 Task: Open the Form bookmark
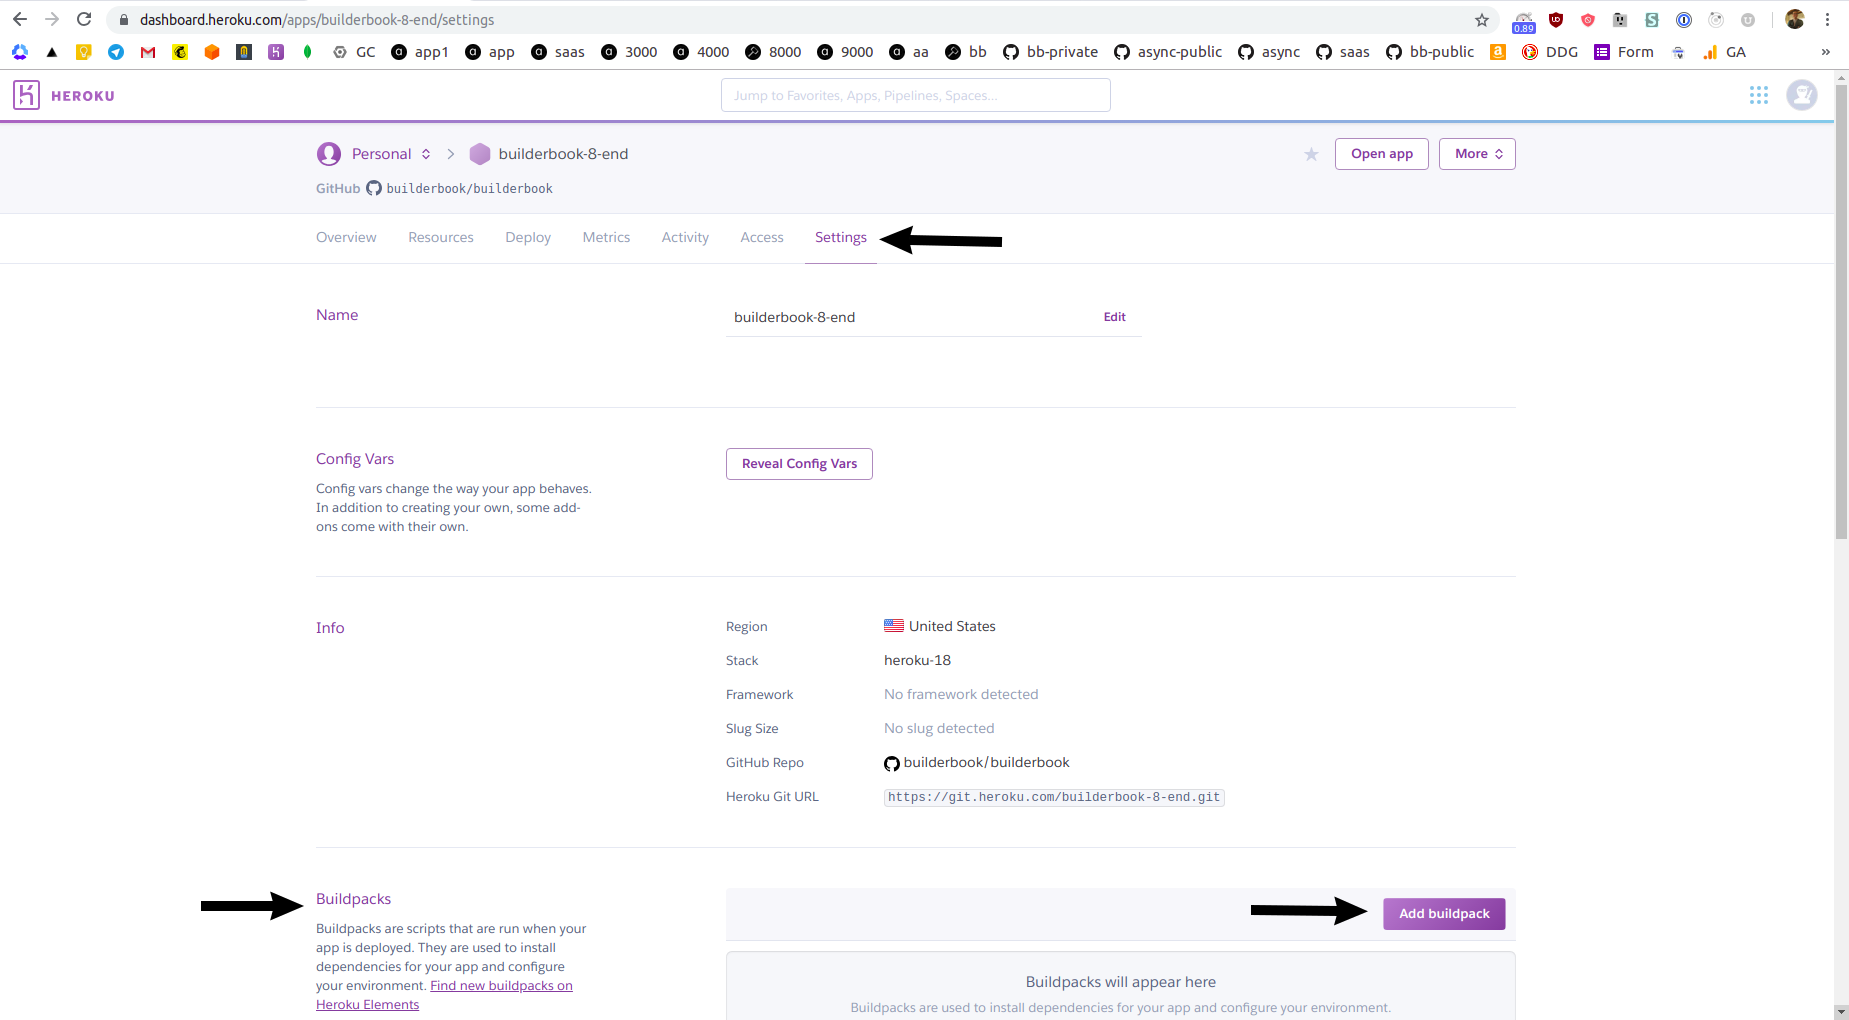click(1624, 52)
